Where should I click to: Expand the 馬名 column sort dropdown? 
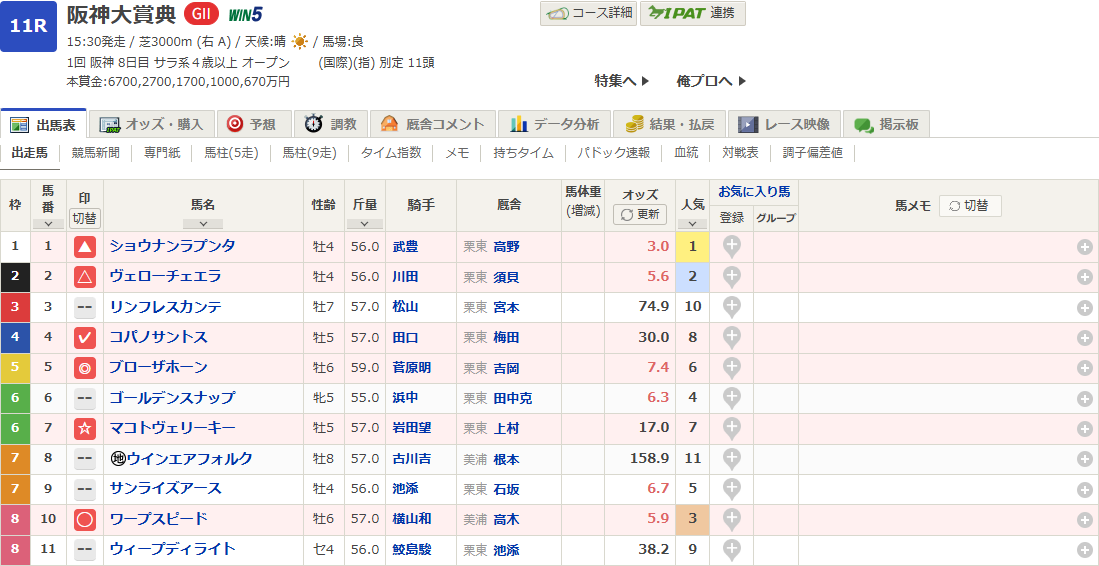(x=203, y=224)
